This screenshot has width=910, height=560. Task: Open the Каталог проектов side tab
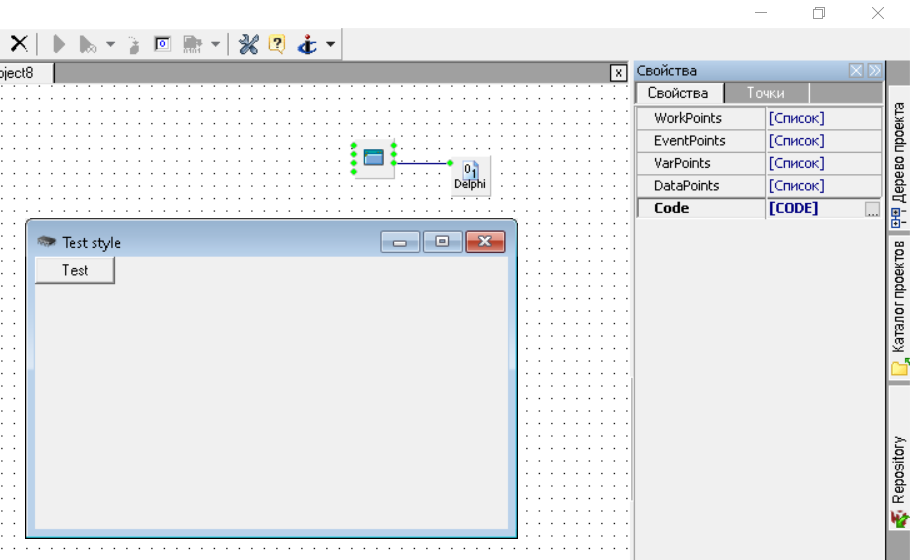coord(899,308)
